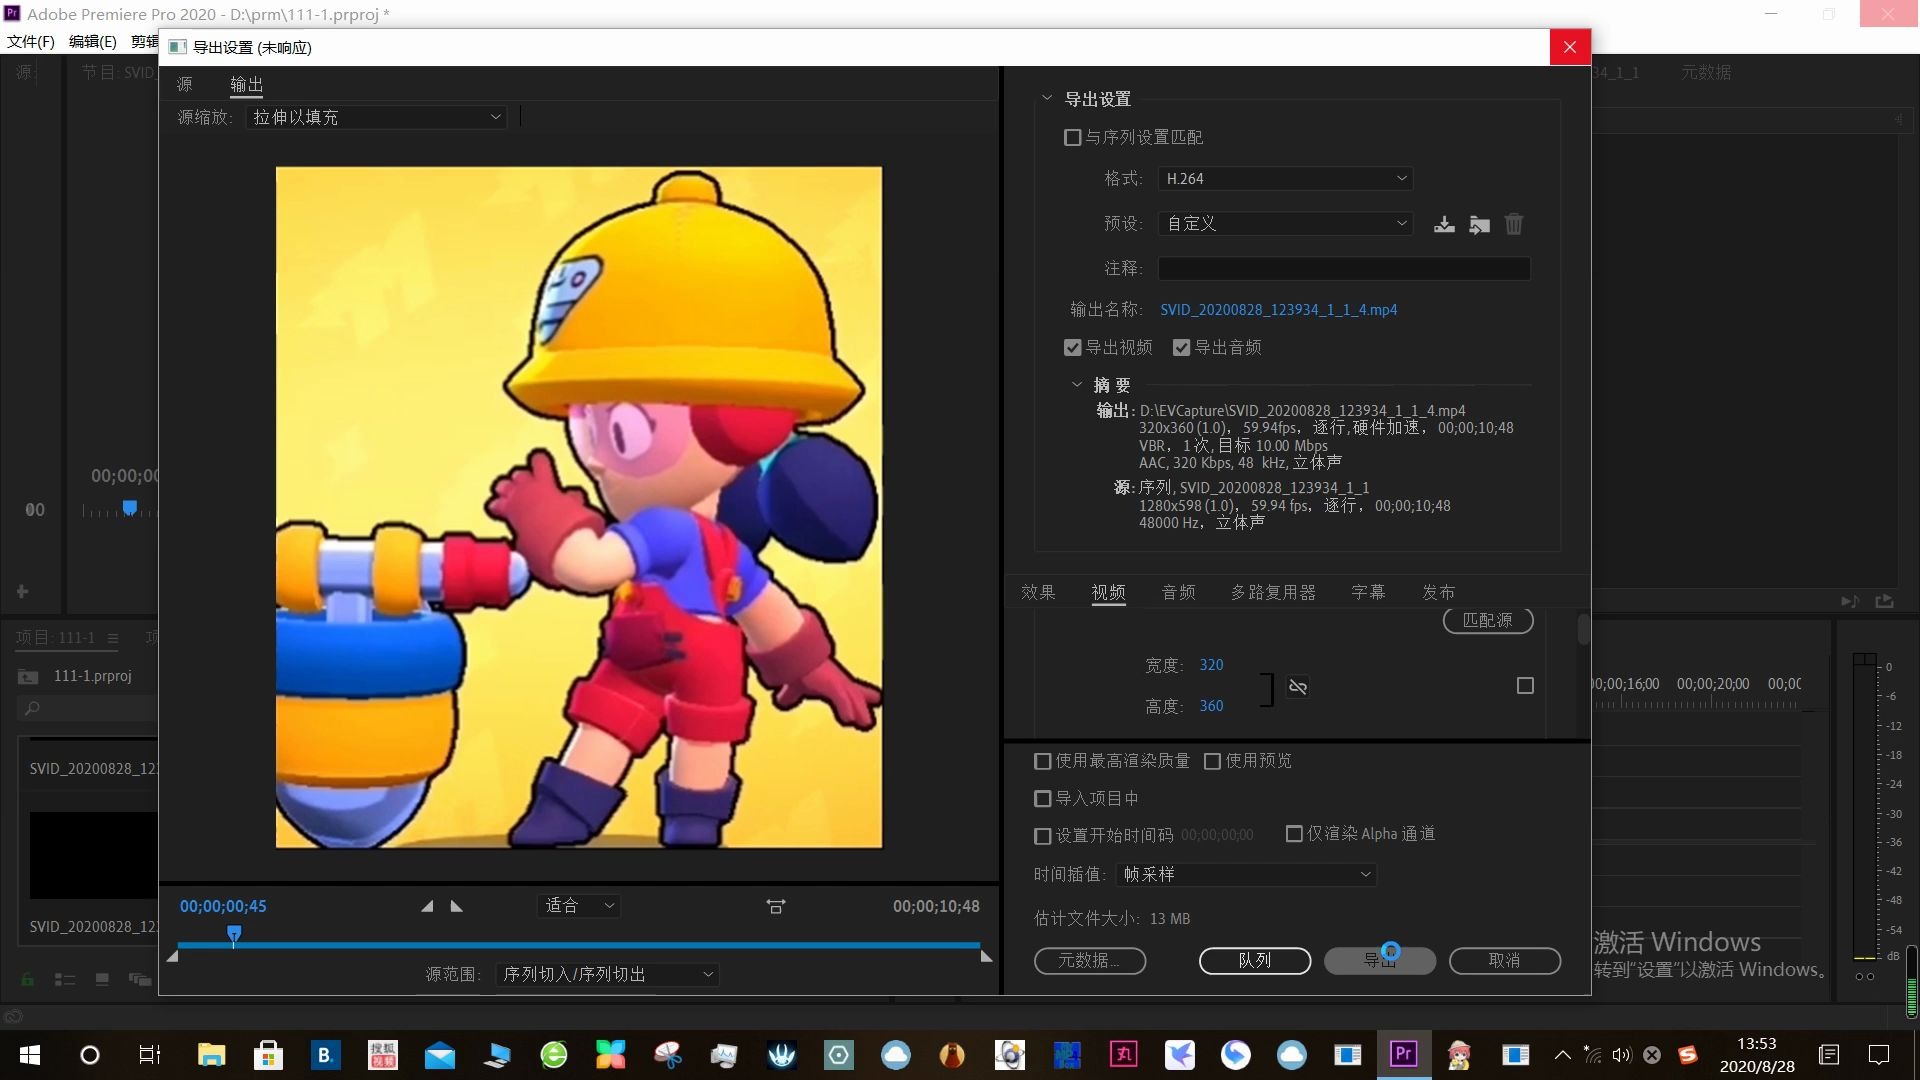Open the H.264 format dropdown
This screenshot has width=1920, height=1080.
(1285, 178)
